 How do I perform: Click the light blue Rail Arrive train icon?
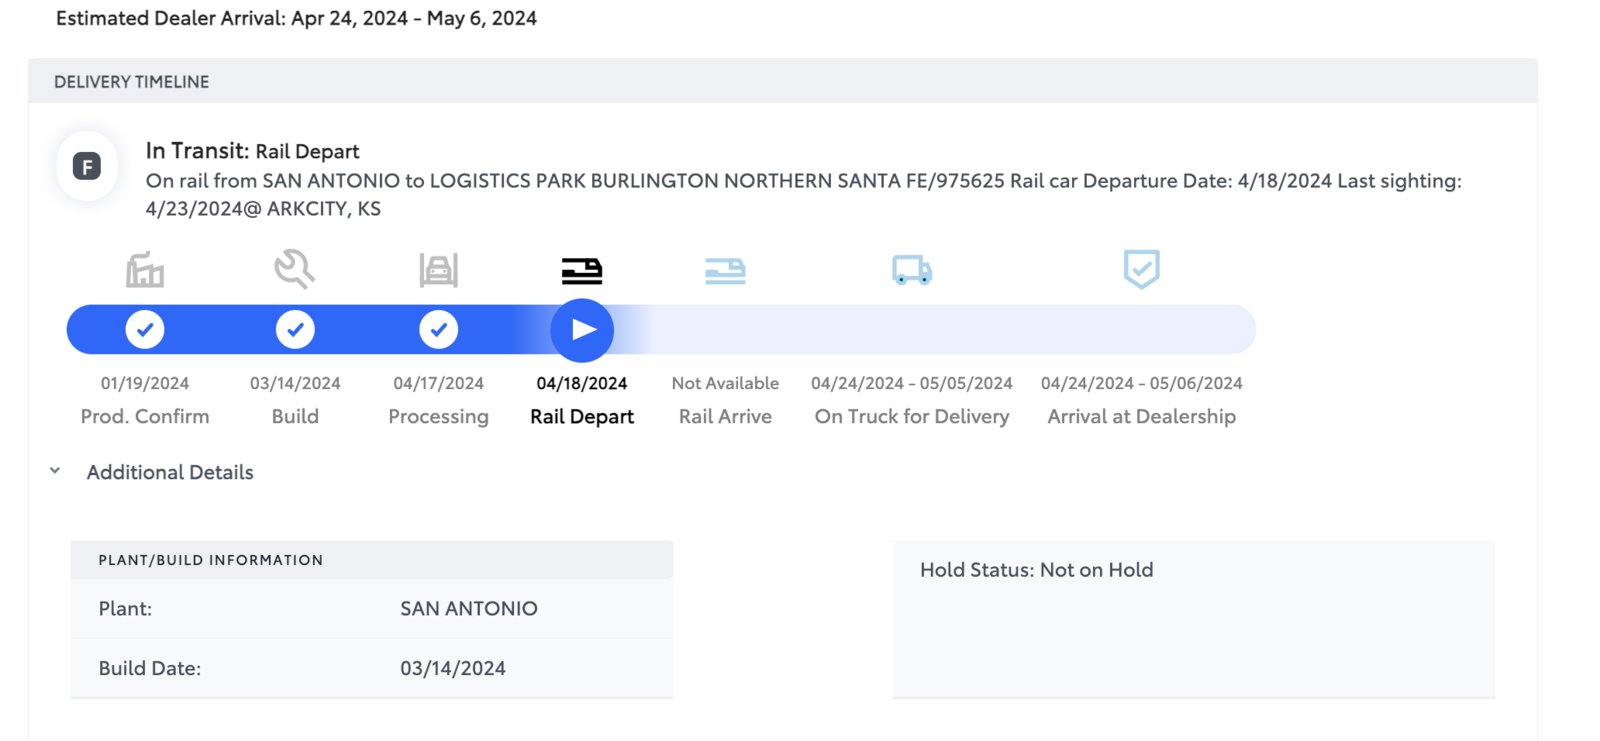pos(725,271)
